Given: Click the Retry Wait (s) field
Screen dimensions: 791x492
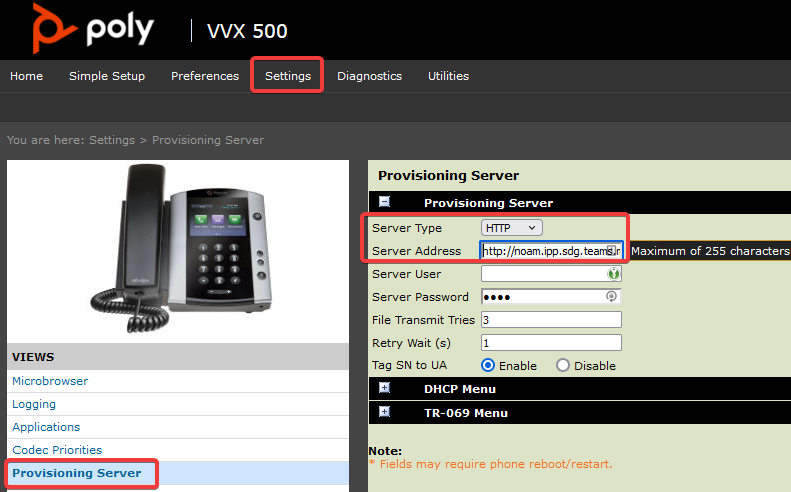Looking at the screenshot, I should pyautogui.click(x=551, y=343).
